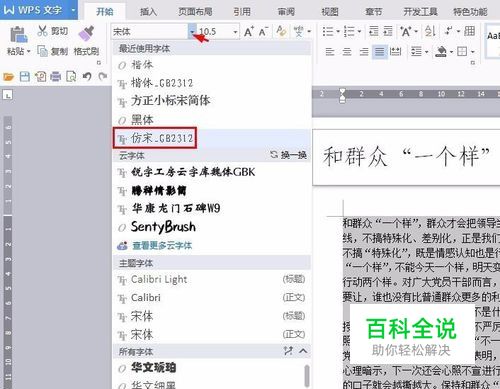
Task: Select 楷体_GB2312 font
Action: tap(211, 83)
